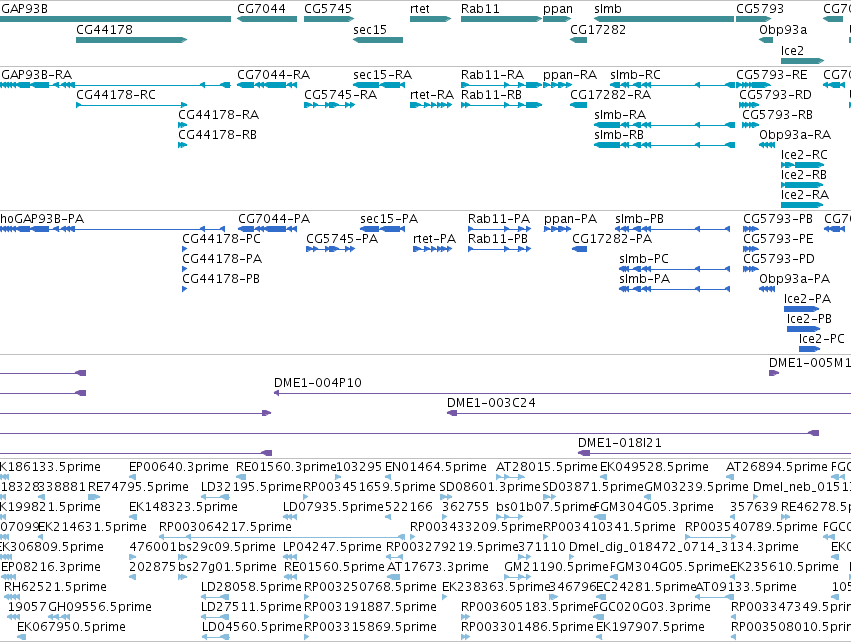
Task: Click protein label Obp93a-PA
Action: (x=795, y=278)
